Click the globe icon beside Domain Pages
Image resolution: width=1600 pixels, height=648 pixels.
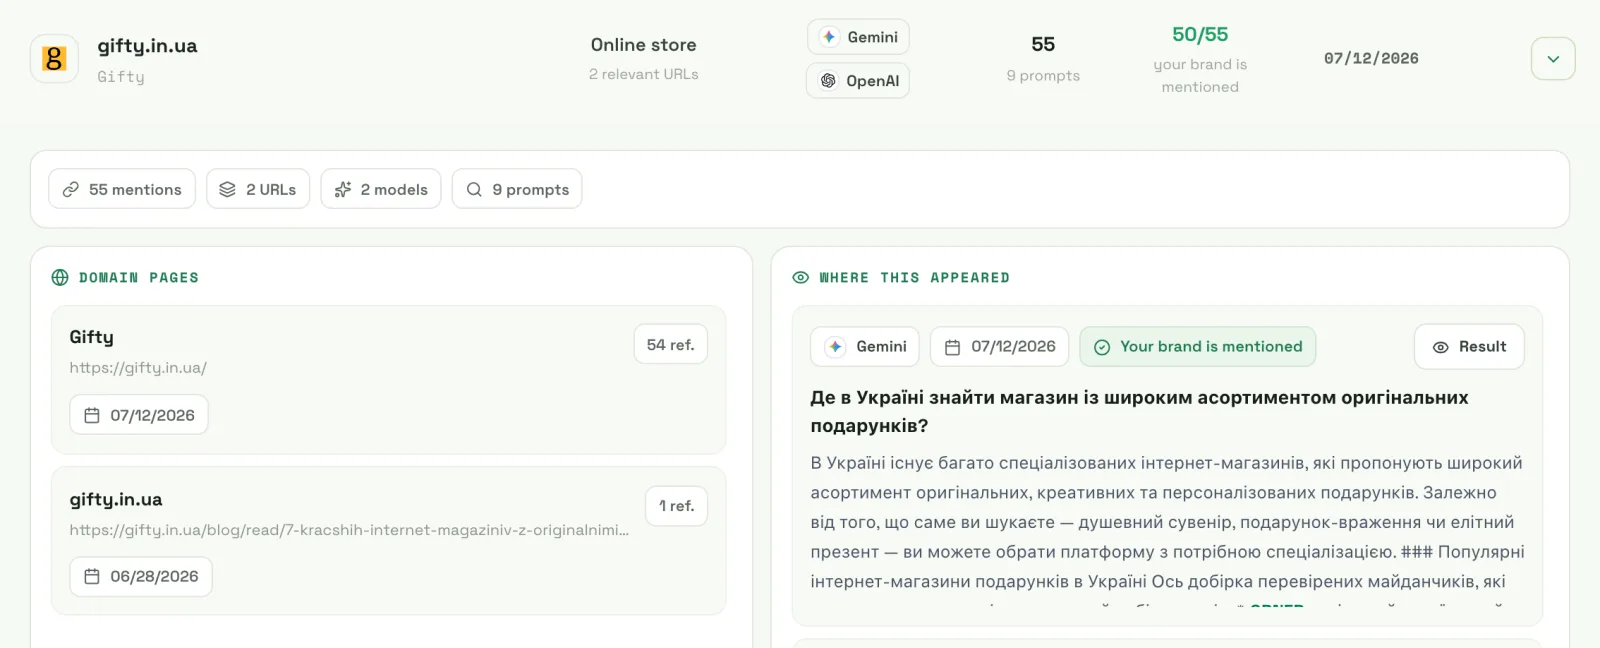[60, 277]
